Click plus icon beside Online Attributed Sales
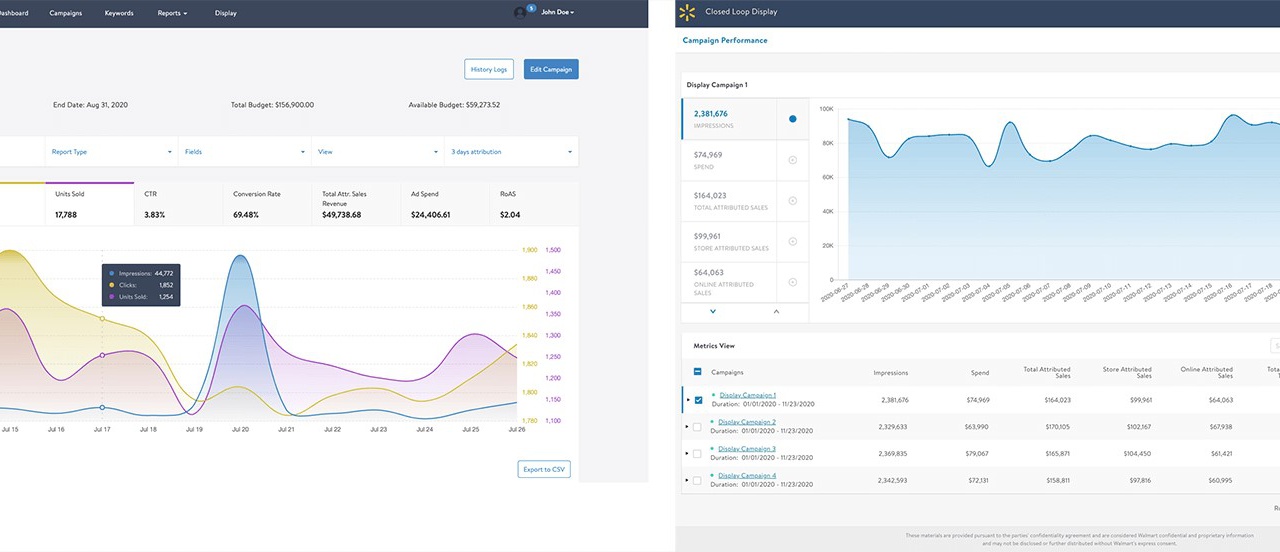 pos(793,282)
